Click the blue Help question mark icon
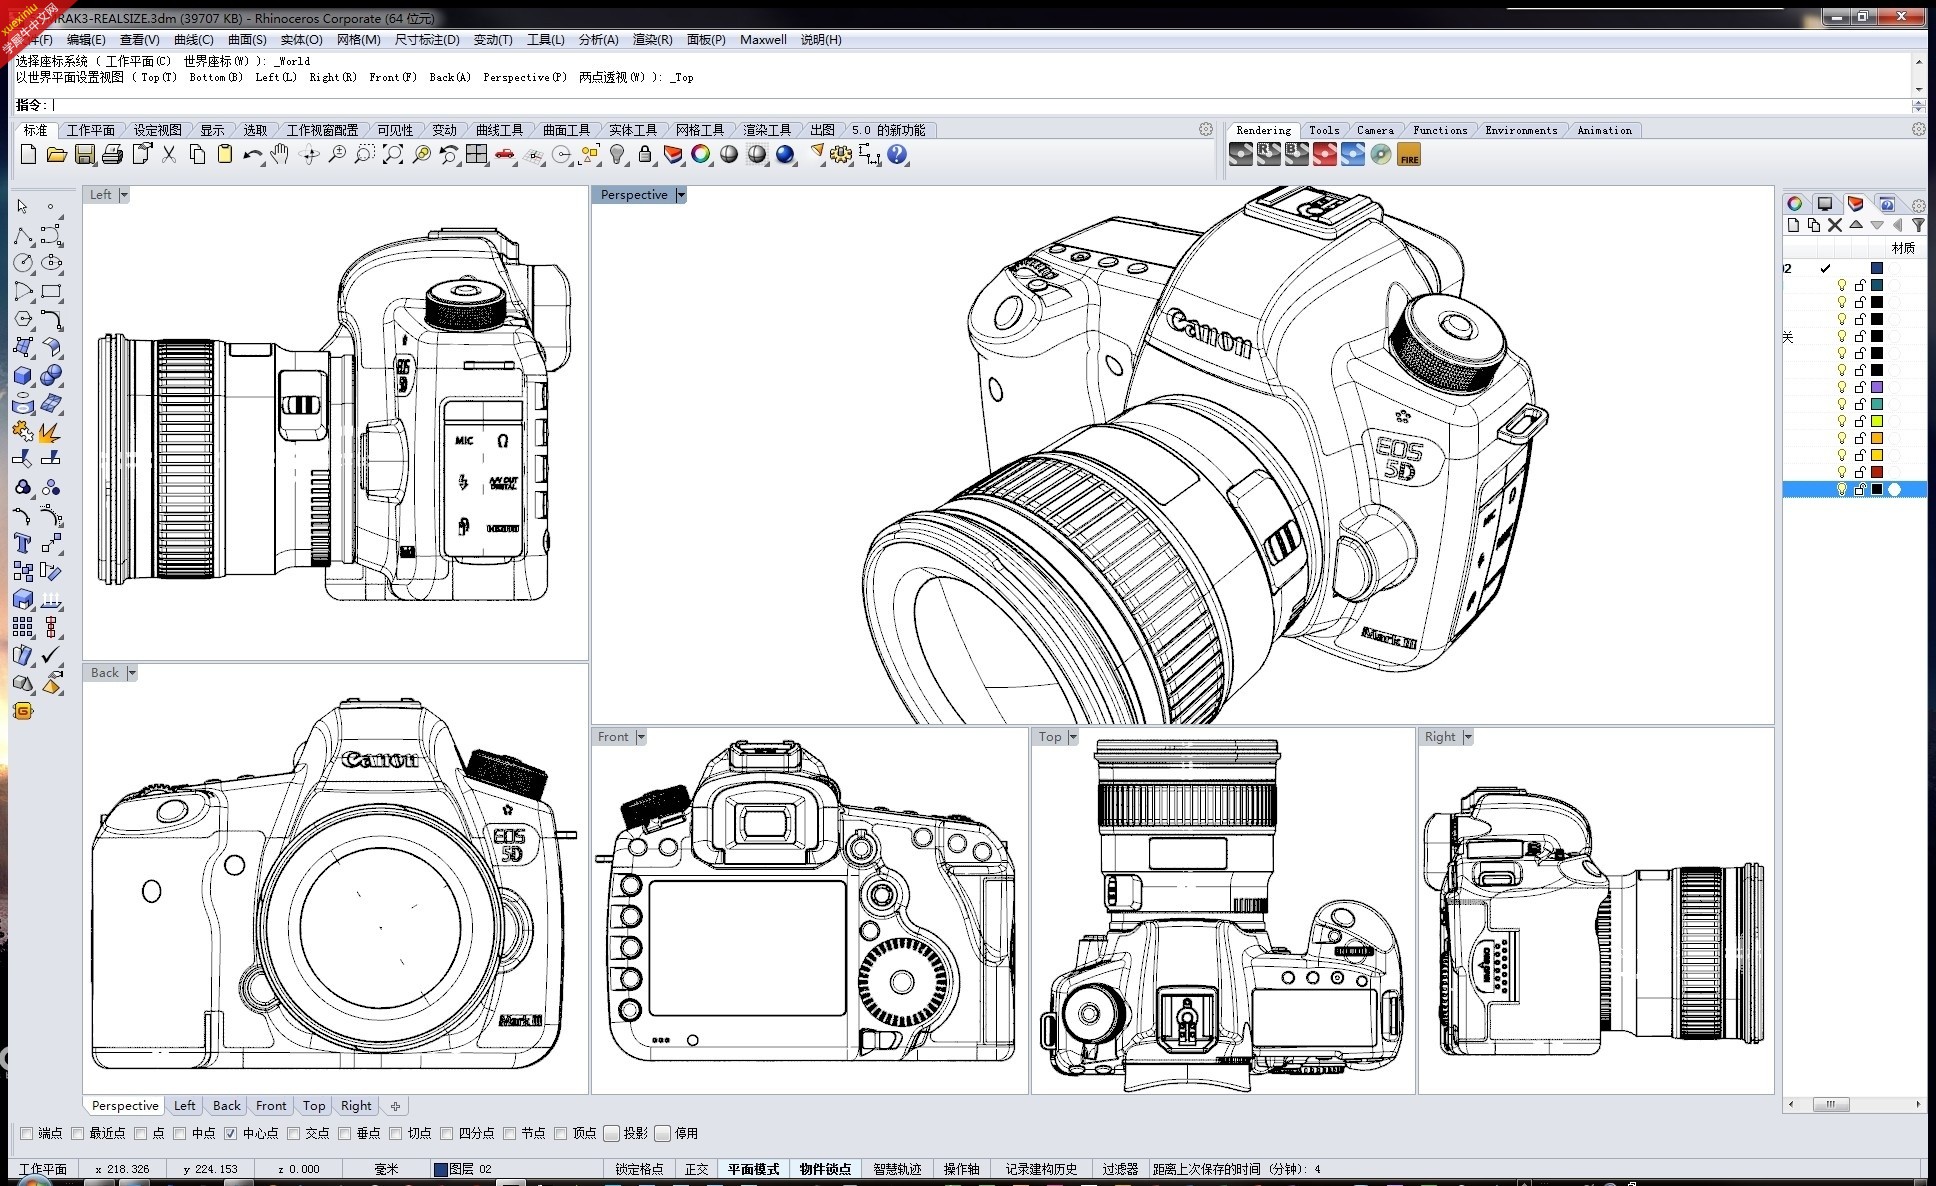The height and width of the screenshot is (1186, 1936). click(897, 154)
